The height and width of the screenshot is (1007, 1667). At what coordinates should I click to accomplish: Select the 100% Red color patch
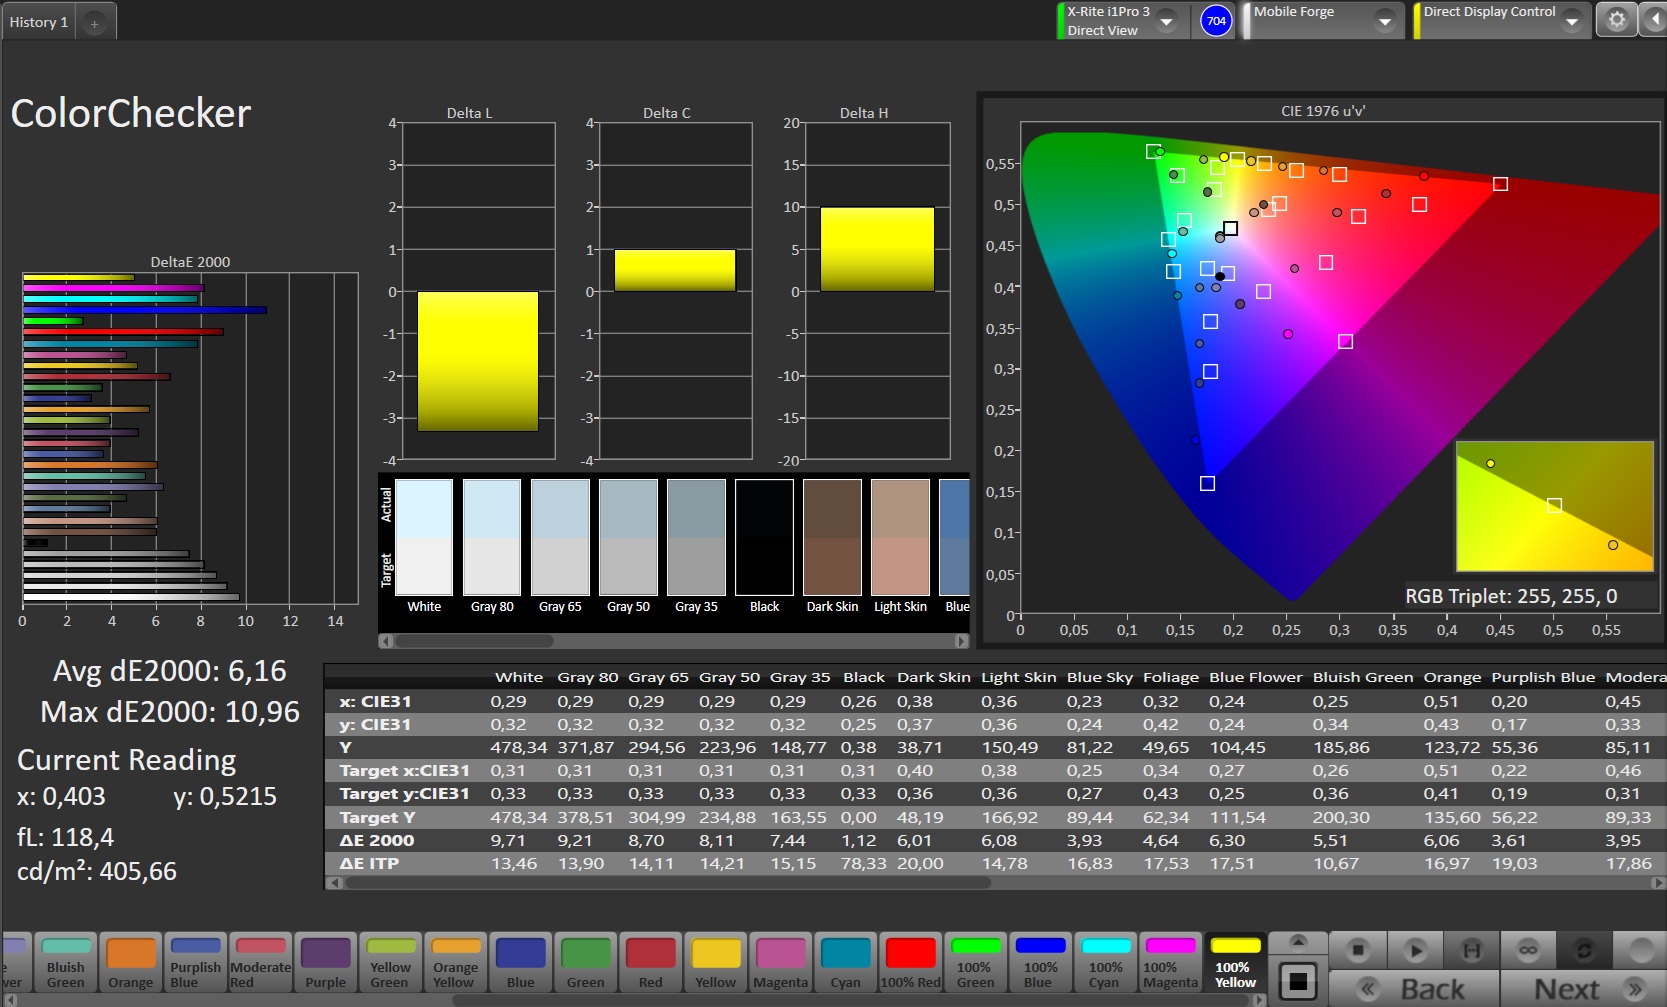tap(910, 963)
